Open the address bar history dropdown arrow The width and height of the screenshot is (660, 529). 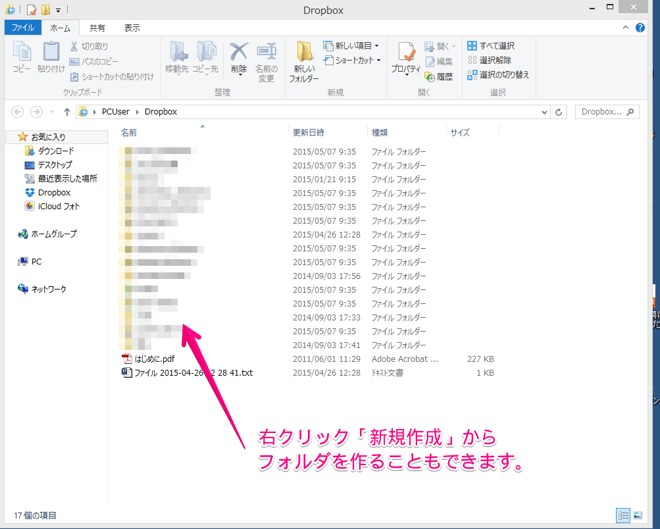544,113
